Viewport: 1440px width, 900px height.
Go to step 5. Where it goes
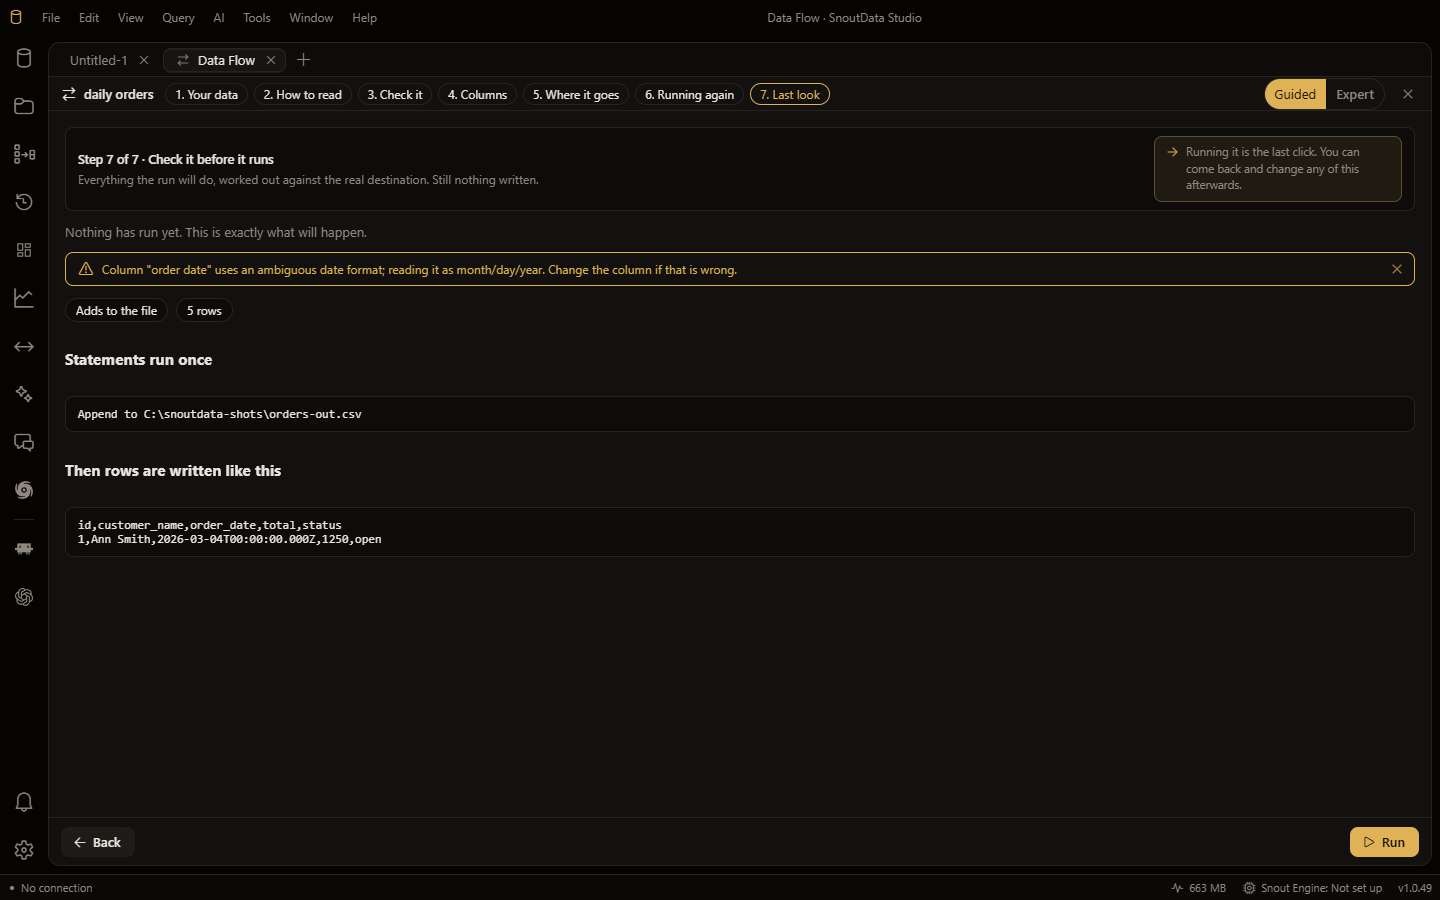(x=575, y=95)
